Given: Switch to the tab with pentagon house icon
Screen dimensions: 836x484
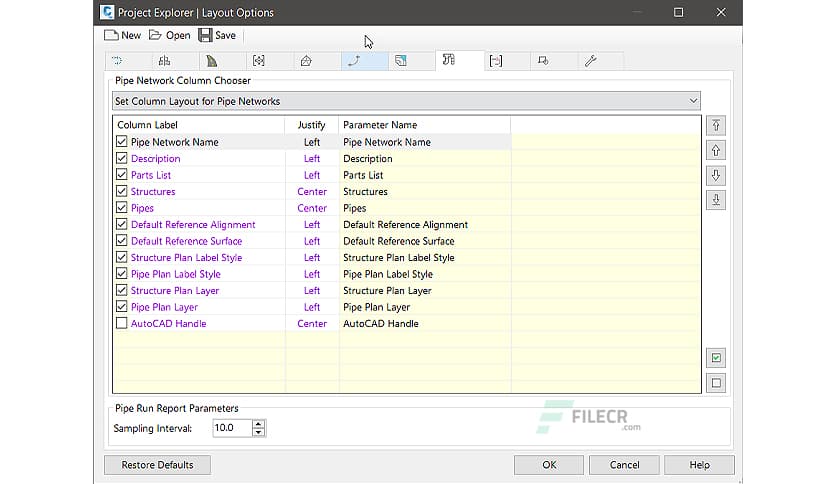Looking at the screenshot, I should point(306,61).
